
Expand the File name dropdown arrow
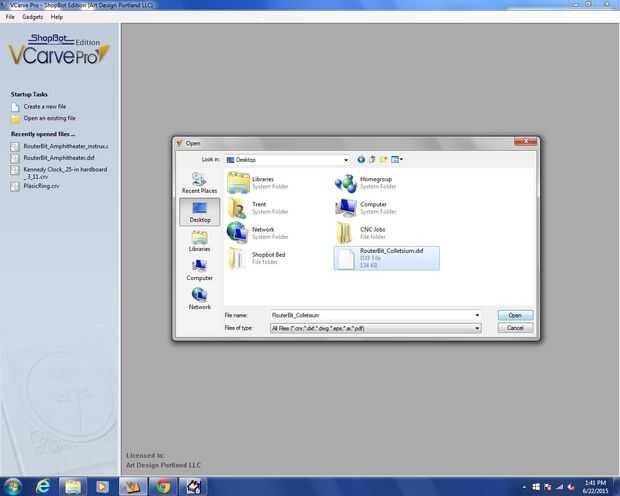click(x=477, y=315)
